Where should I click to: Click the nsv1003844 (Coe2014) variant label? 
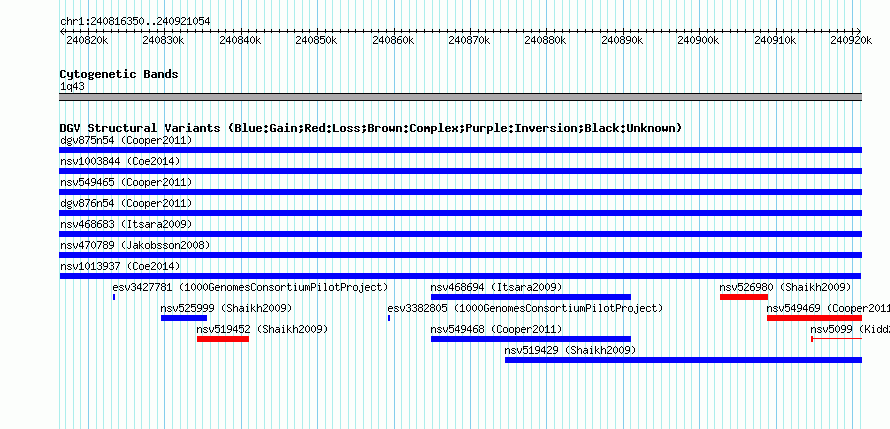pyautogui.click(x=120, y=161)
